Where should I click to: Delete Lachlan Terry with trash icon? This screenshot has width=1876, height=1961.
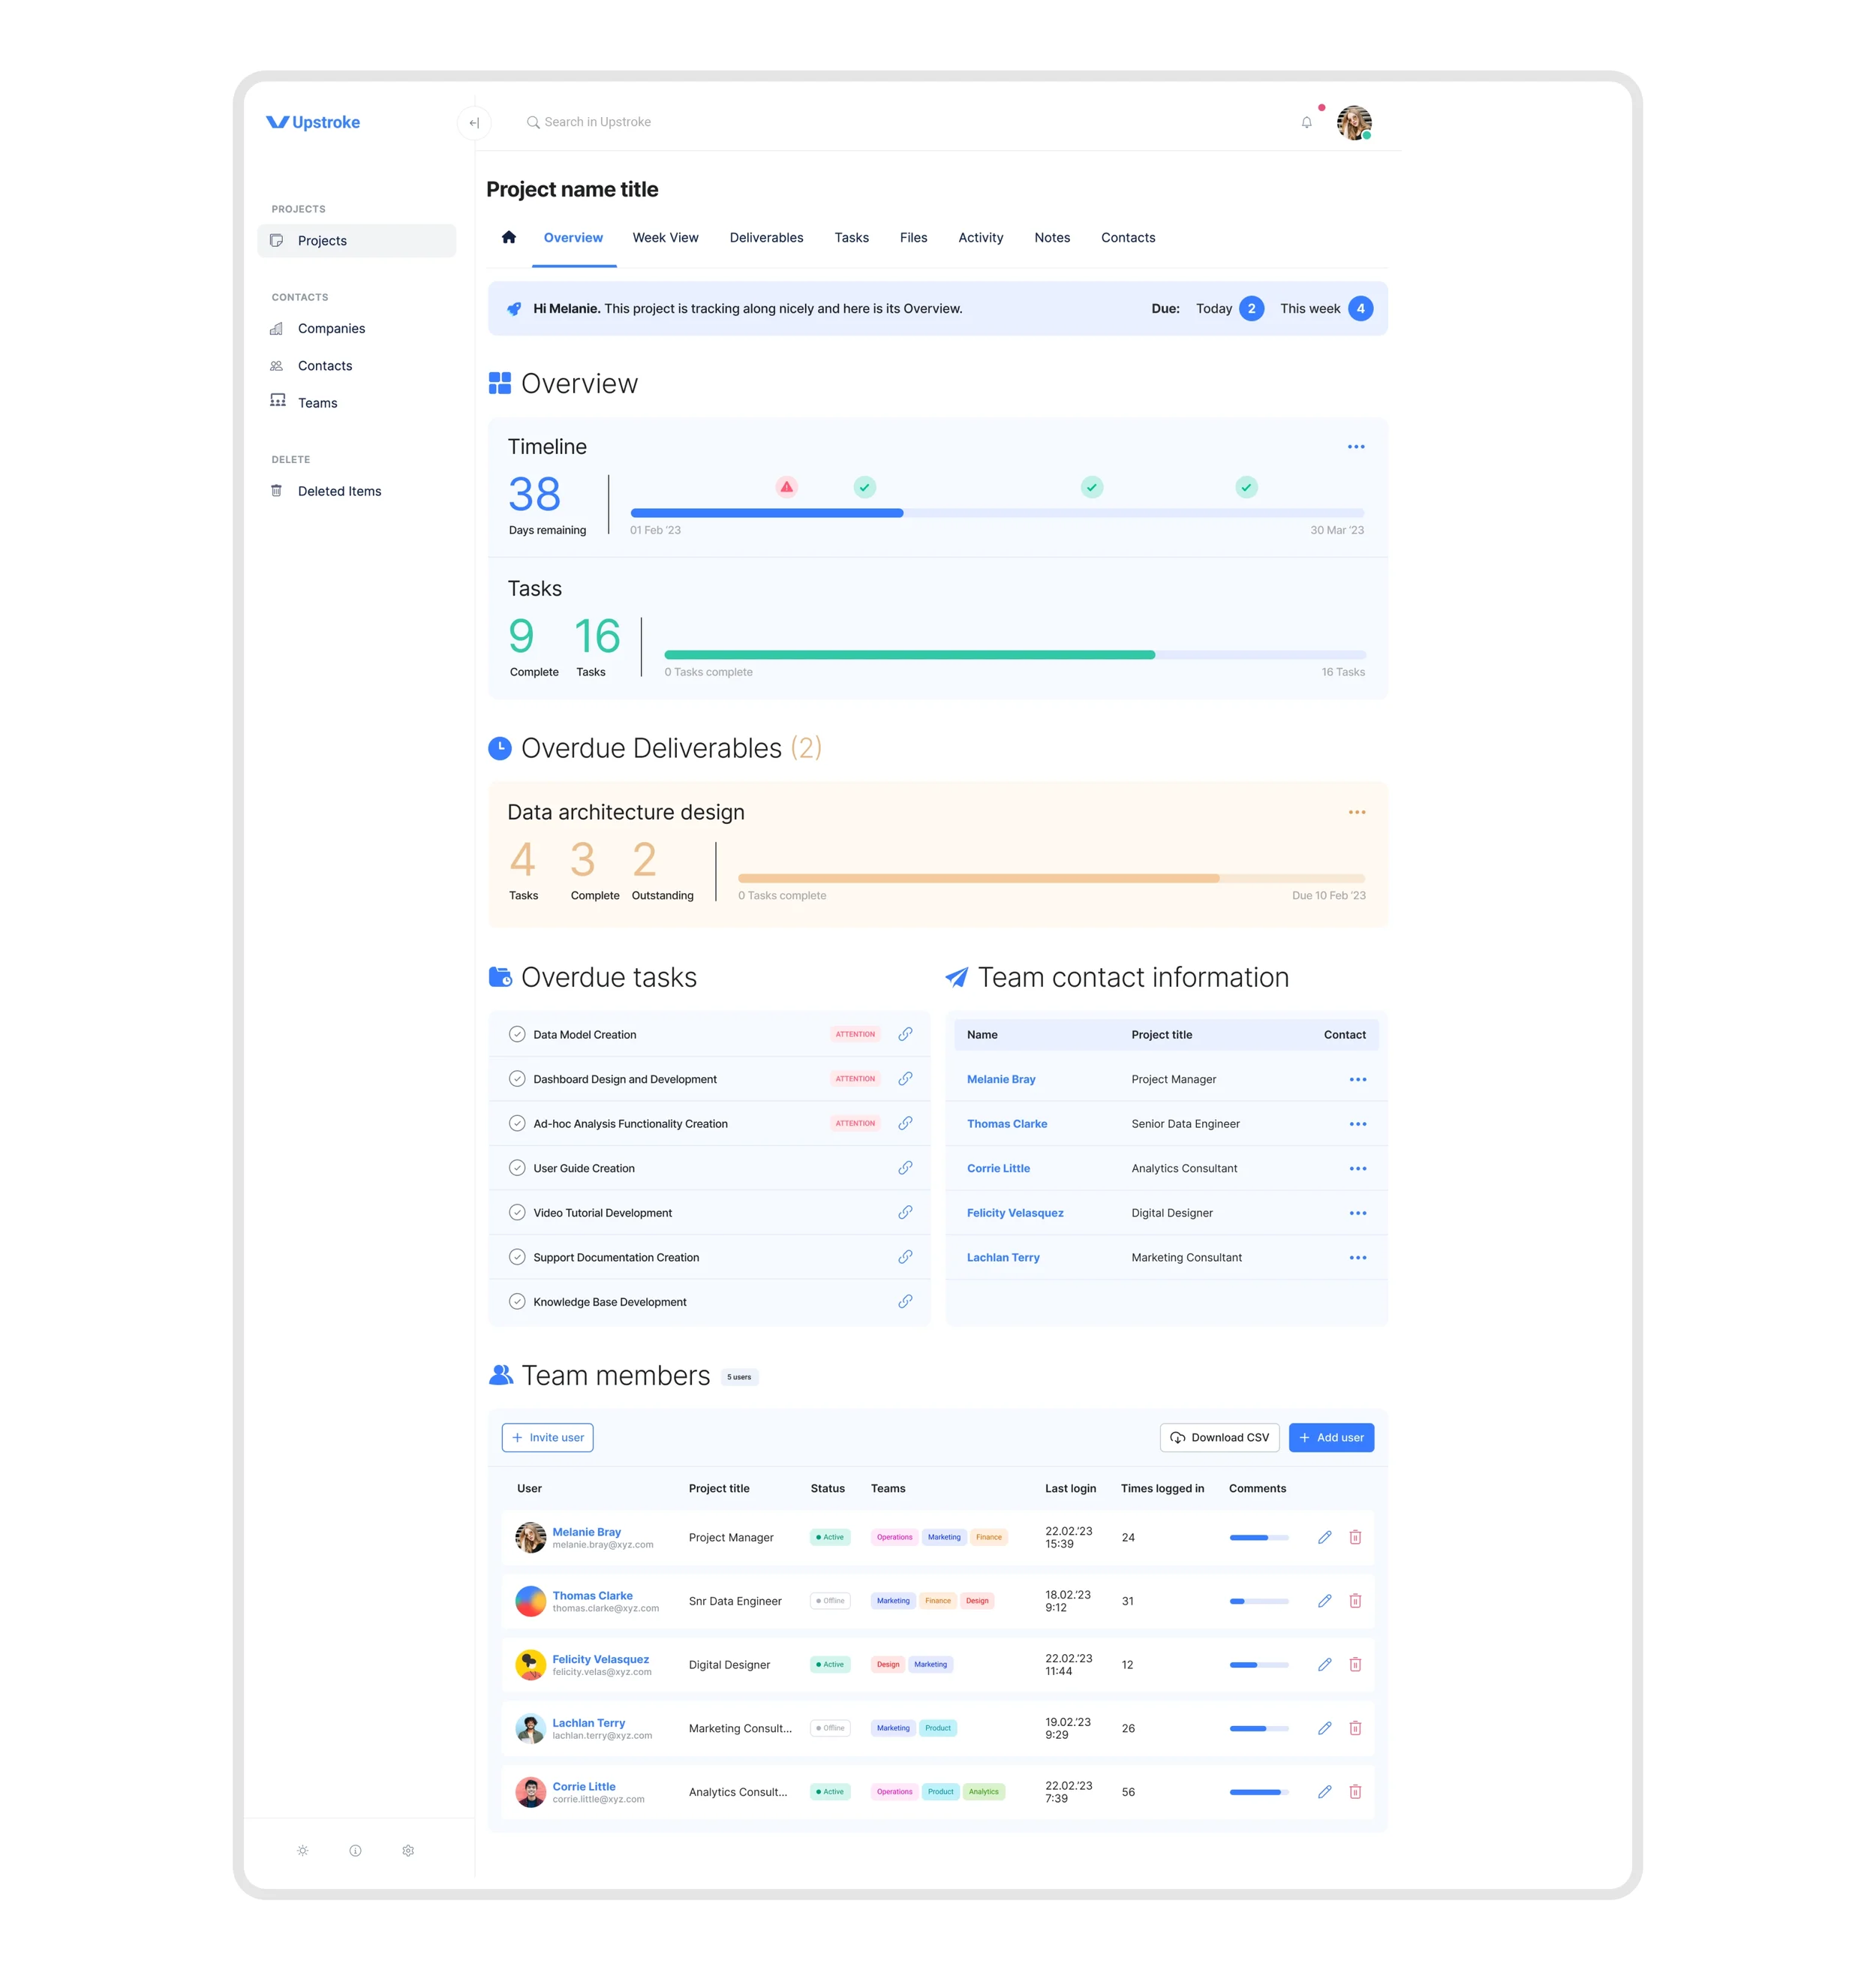1355,1728
